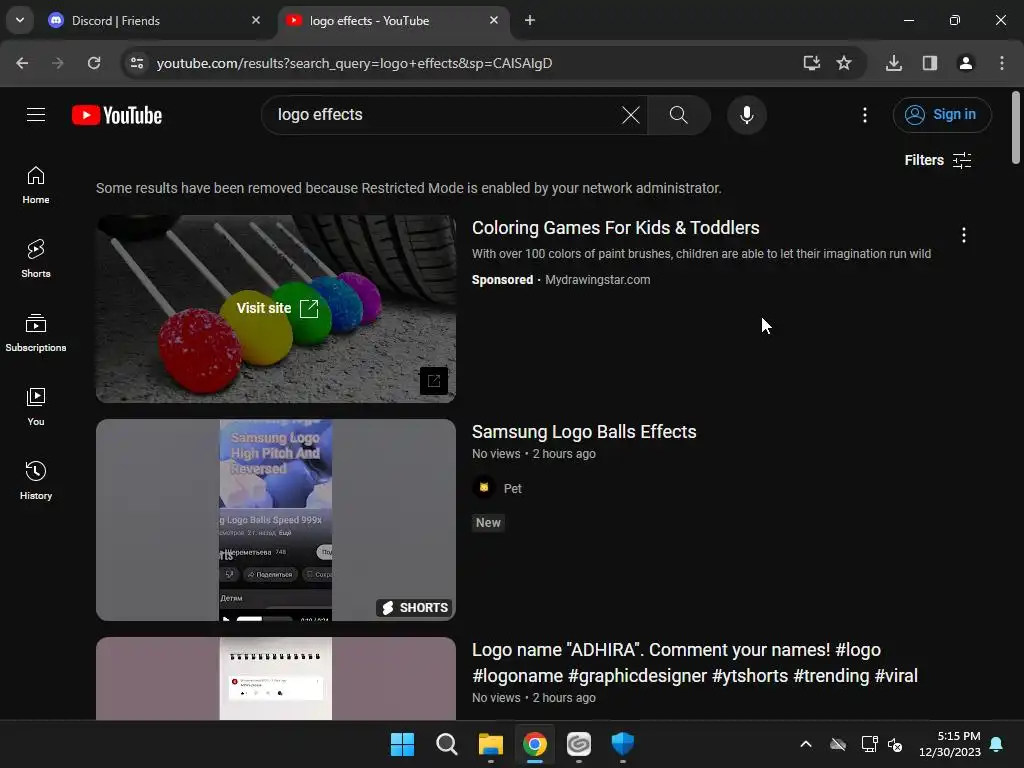Show hidden system tray icons
1024x768 pixels.
tap(806, 744)
